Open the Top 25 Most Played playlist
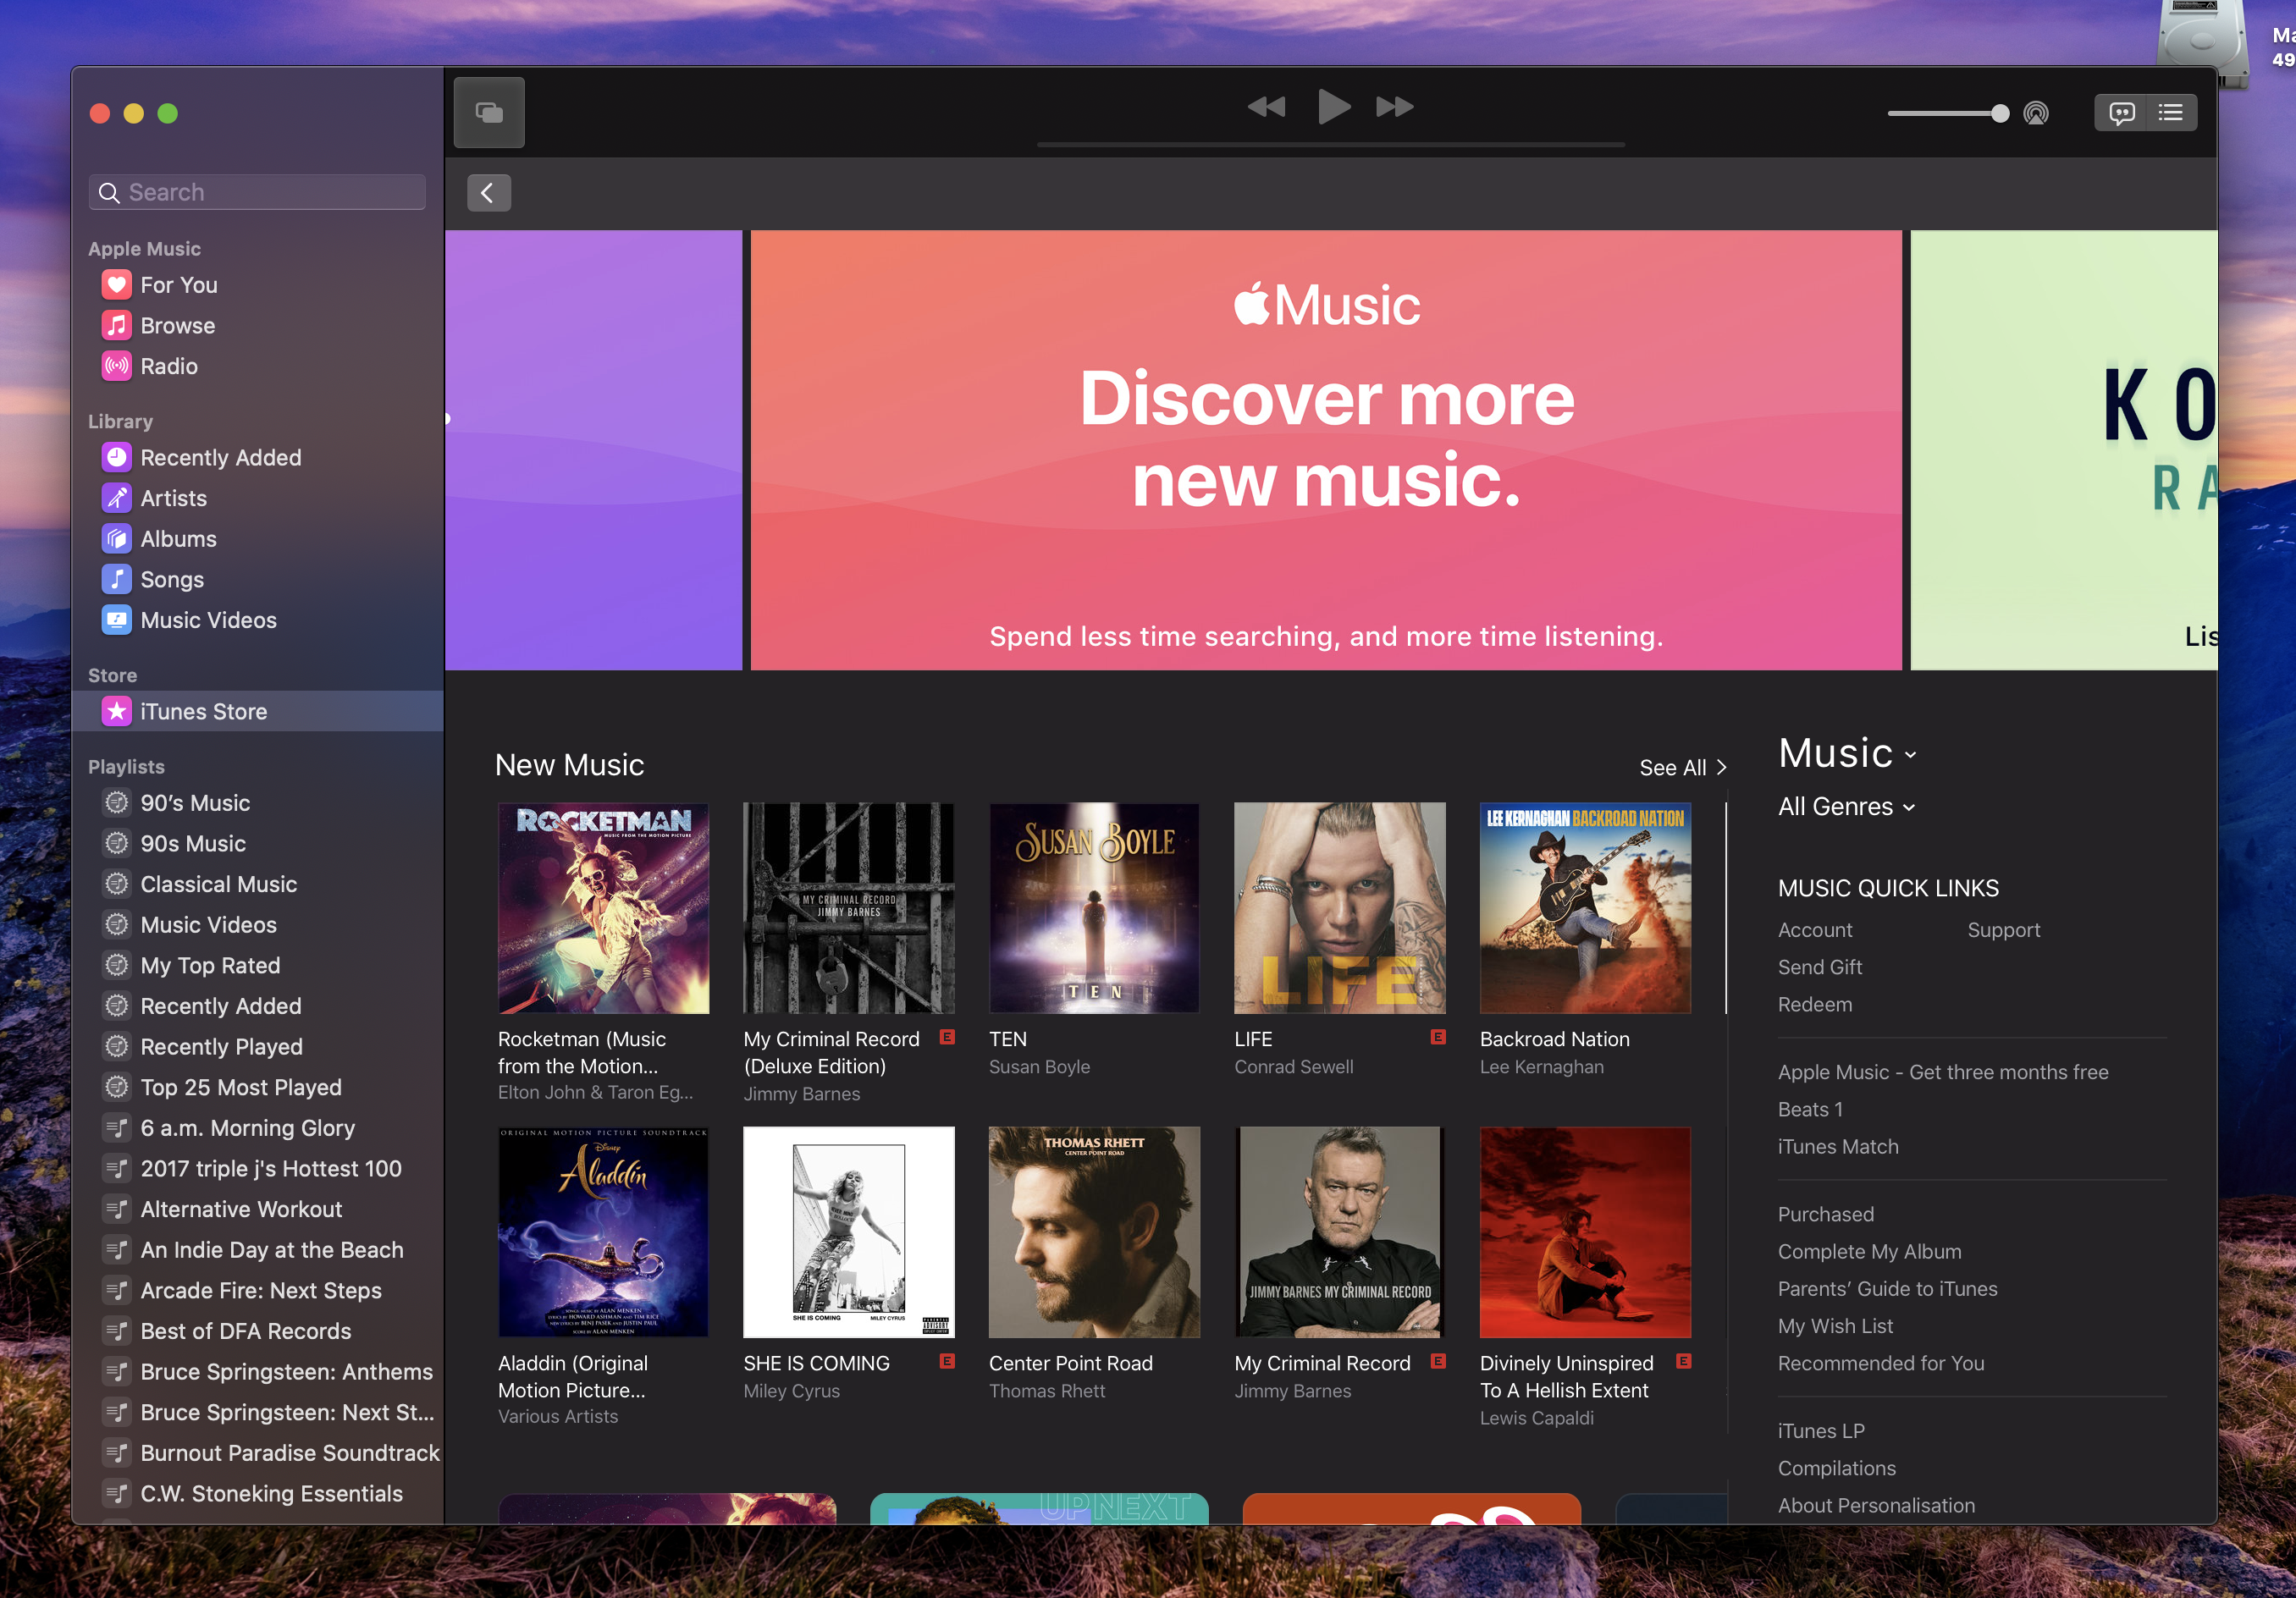The image size is (2296, 1598). tap(240, 1087)
